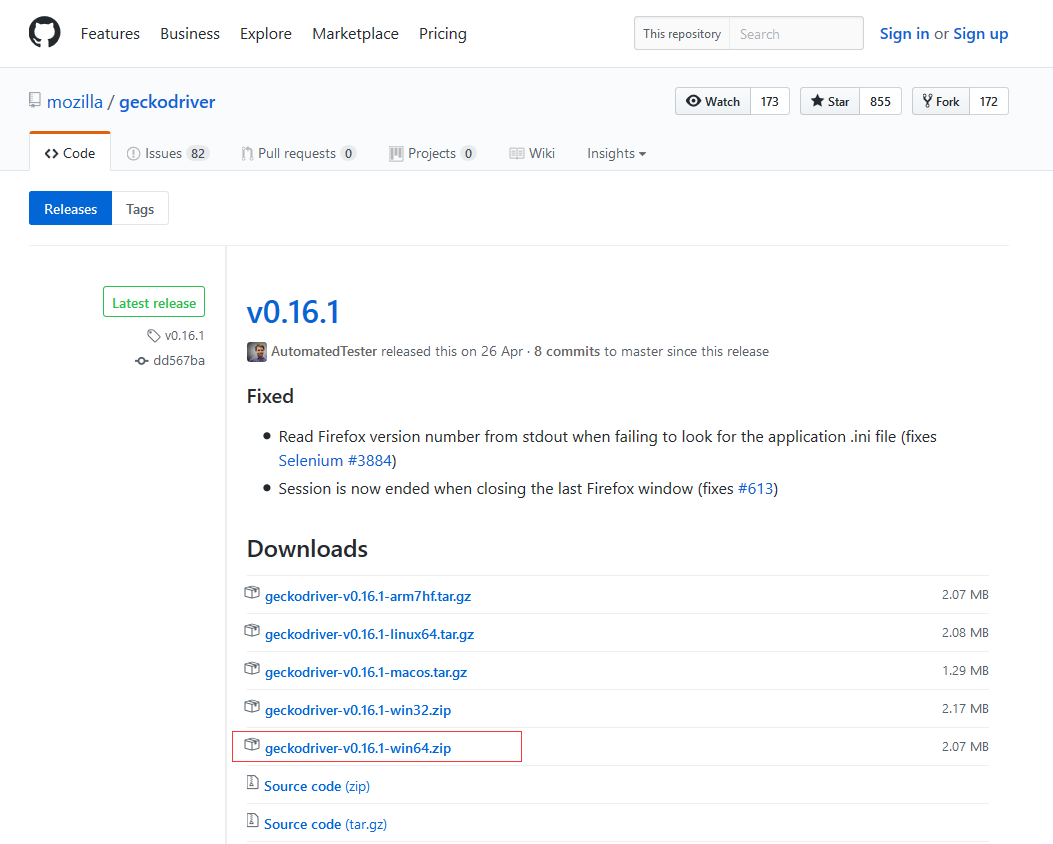1053x844 pixels.
Task: Download geckodriver-v0.16.1-macos.tar.gz
Action: (x=366, y=672)
